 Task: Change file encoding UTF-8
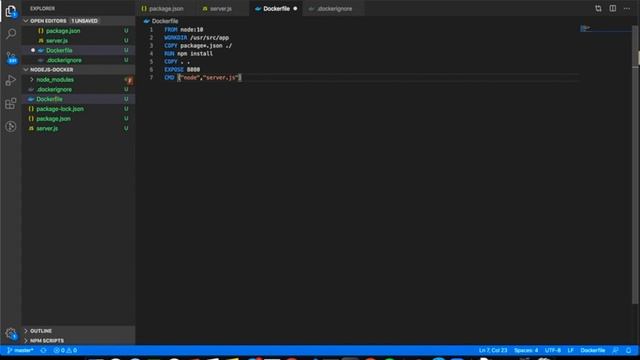(x=553, y=350)
